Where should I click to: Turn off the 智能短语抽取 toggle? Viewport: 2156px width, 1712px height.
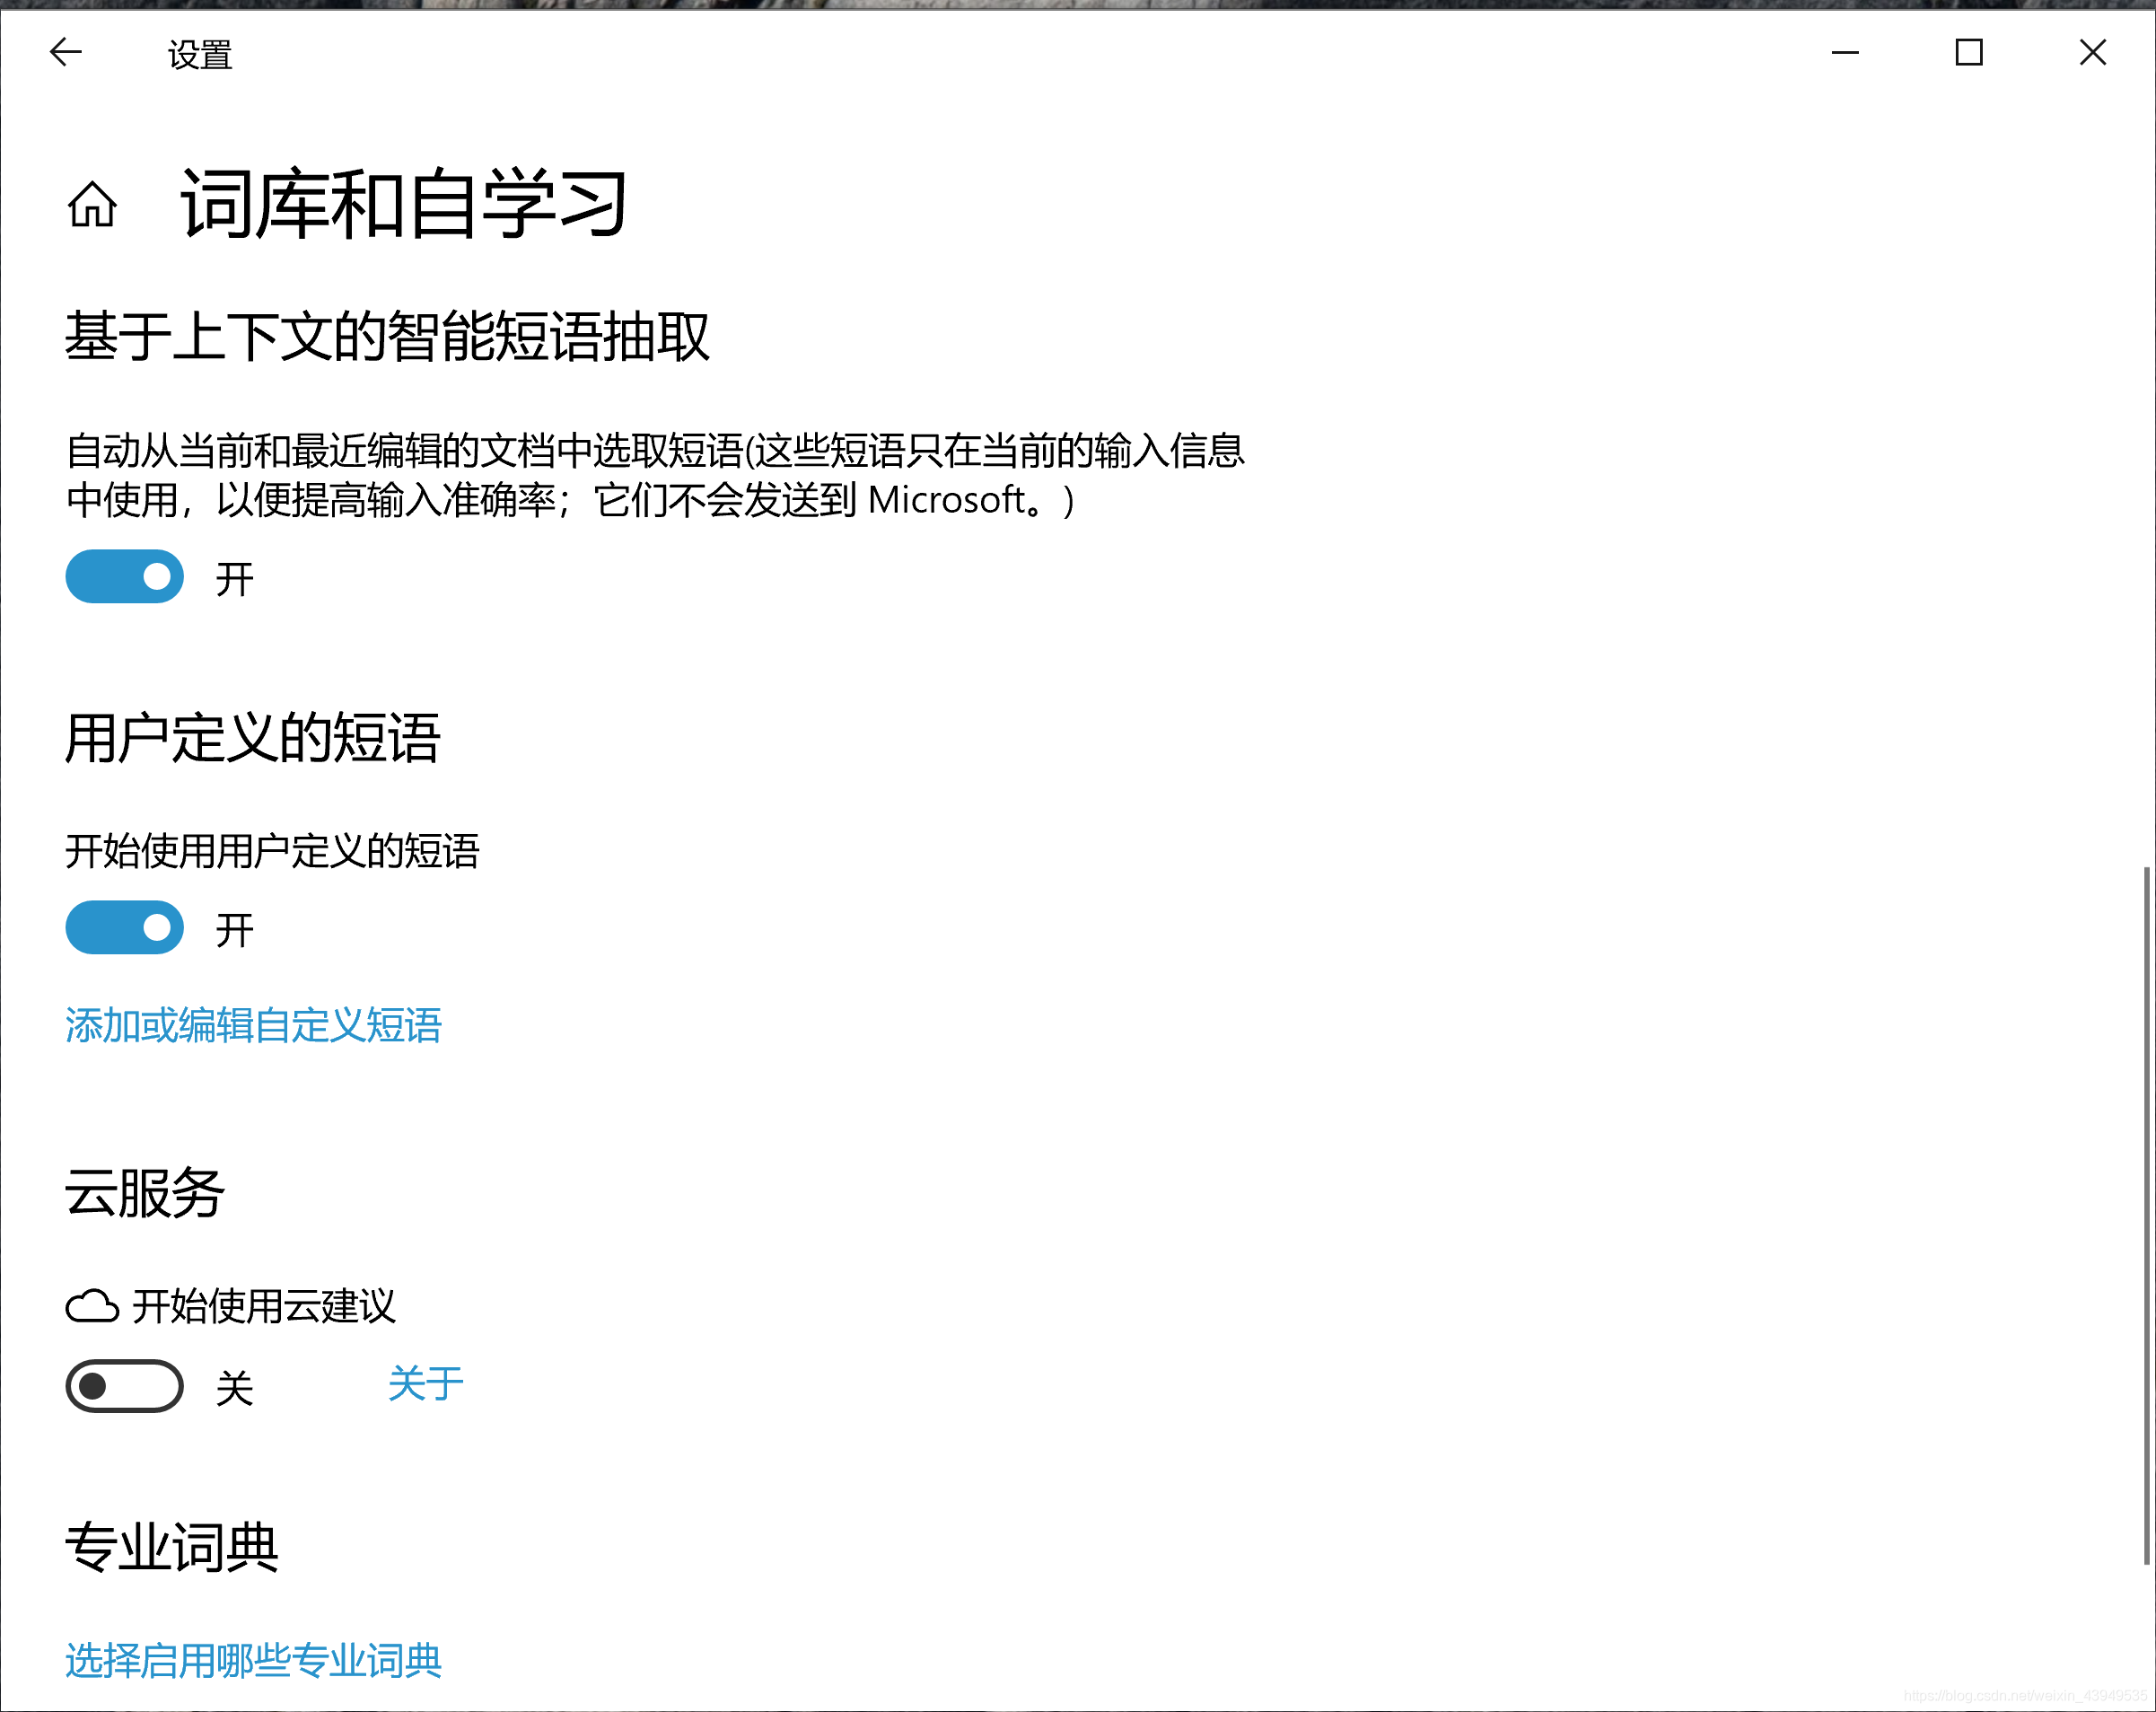click(125, 577)
